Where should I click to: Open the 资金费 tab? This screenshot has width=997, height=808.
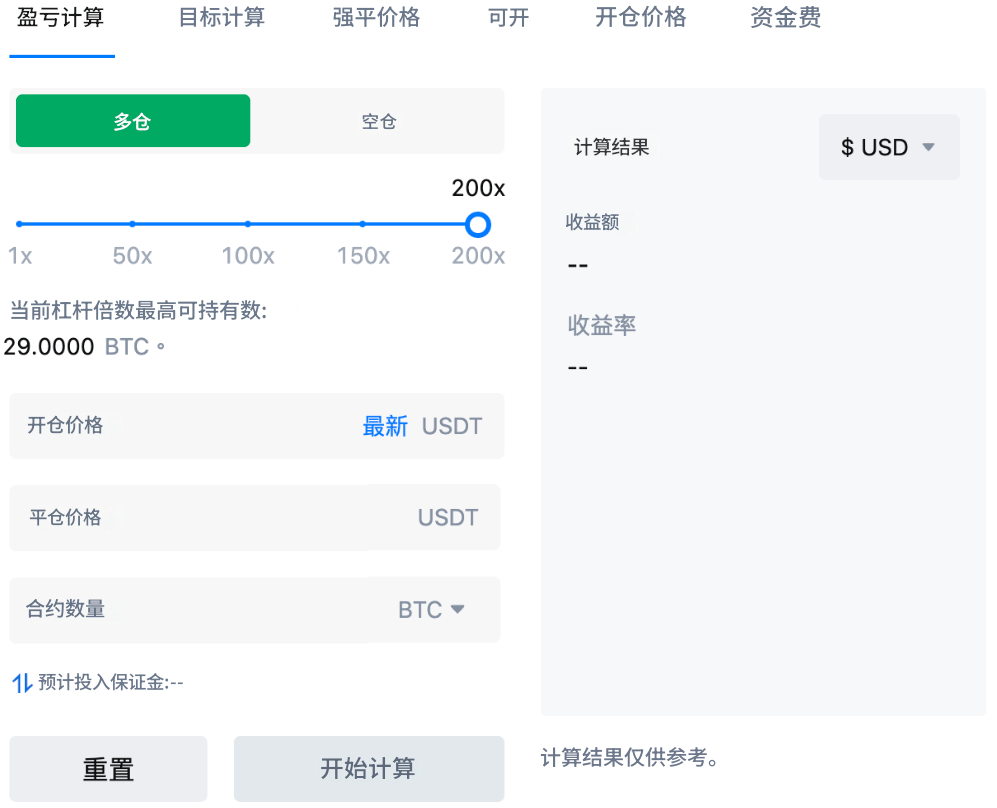[x=785, y=18]
